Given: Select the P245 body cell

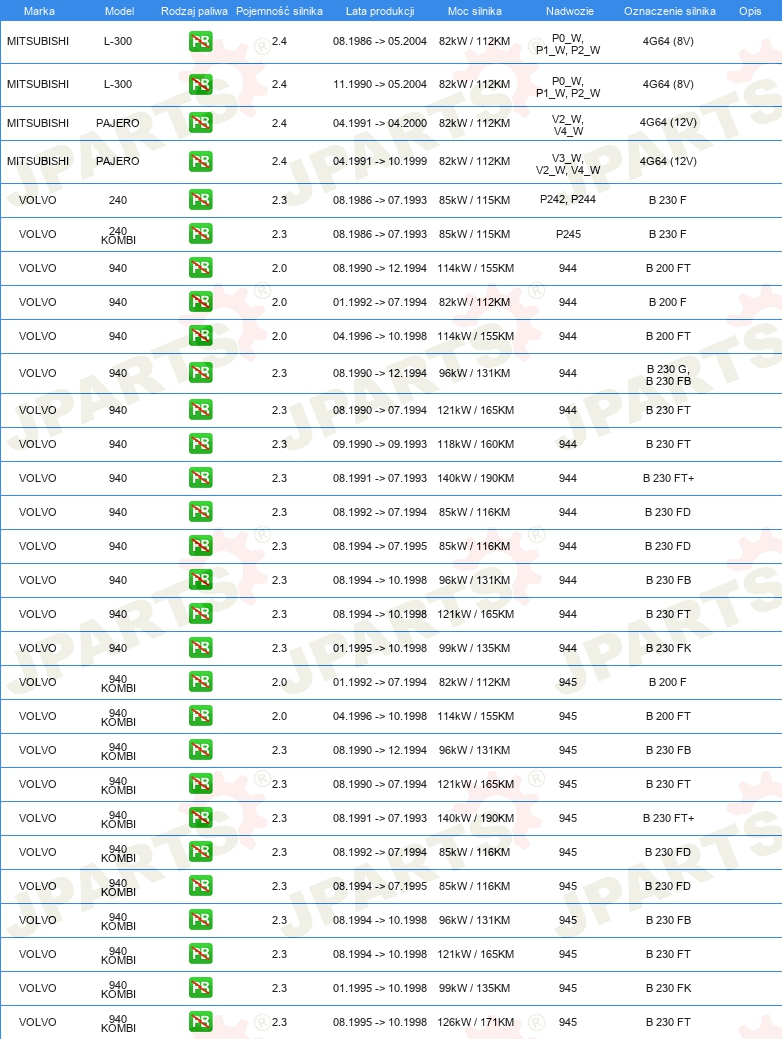Looking at the screenshot, I should pyautogui.click(x=568, y=234).
